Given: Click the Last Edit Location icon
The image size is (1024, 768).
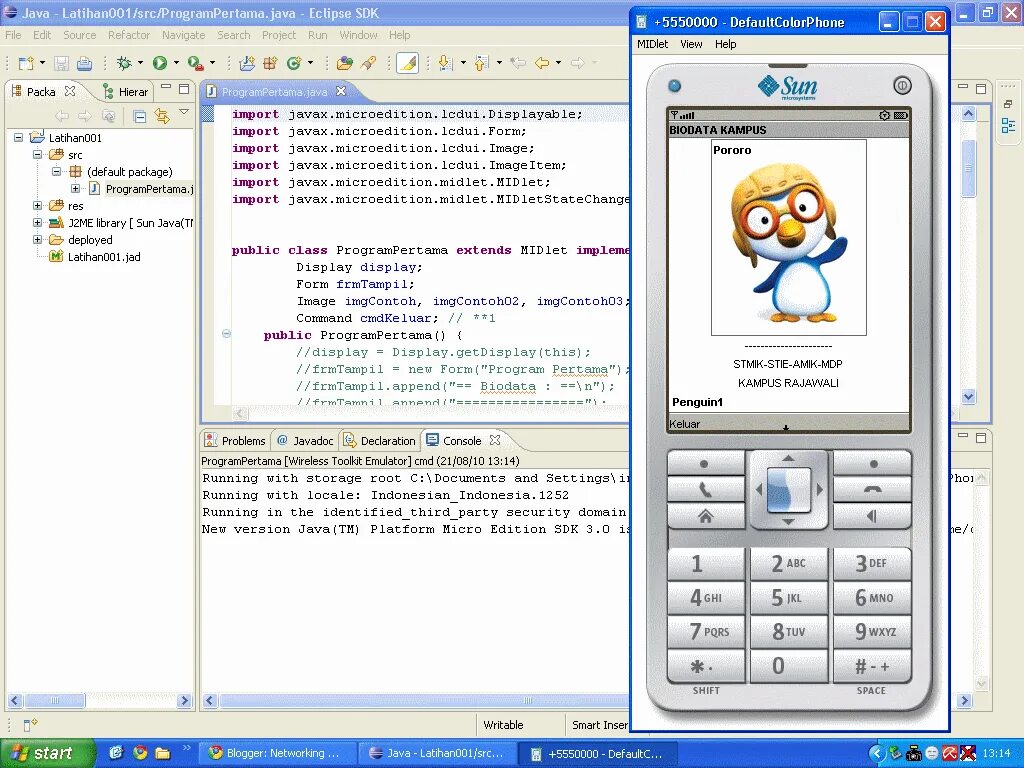Looking at the screenshot, I should click(x=519, y=63).
